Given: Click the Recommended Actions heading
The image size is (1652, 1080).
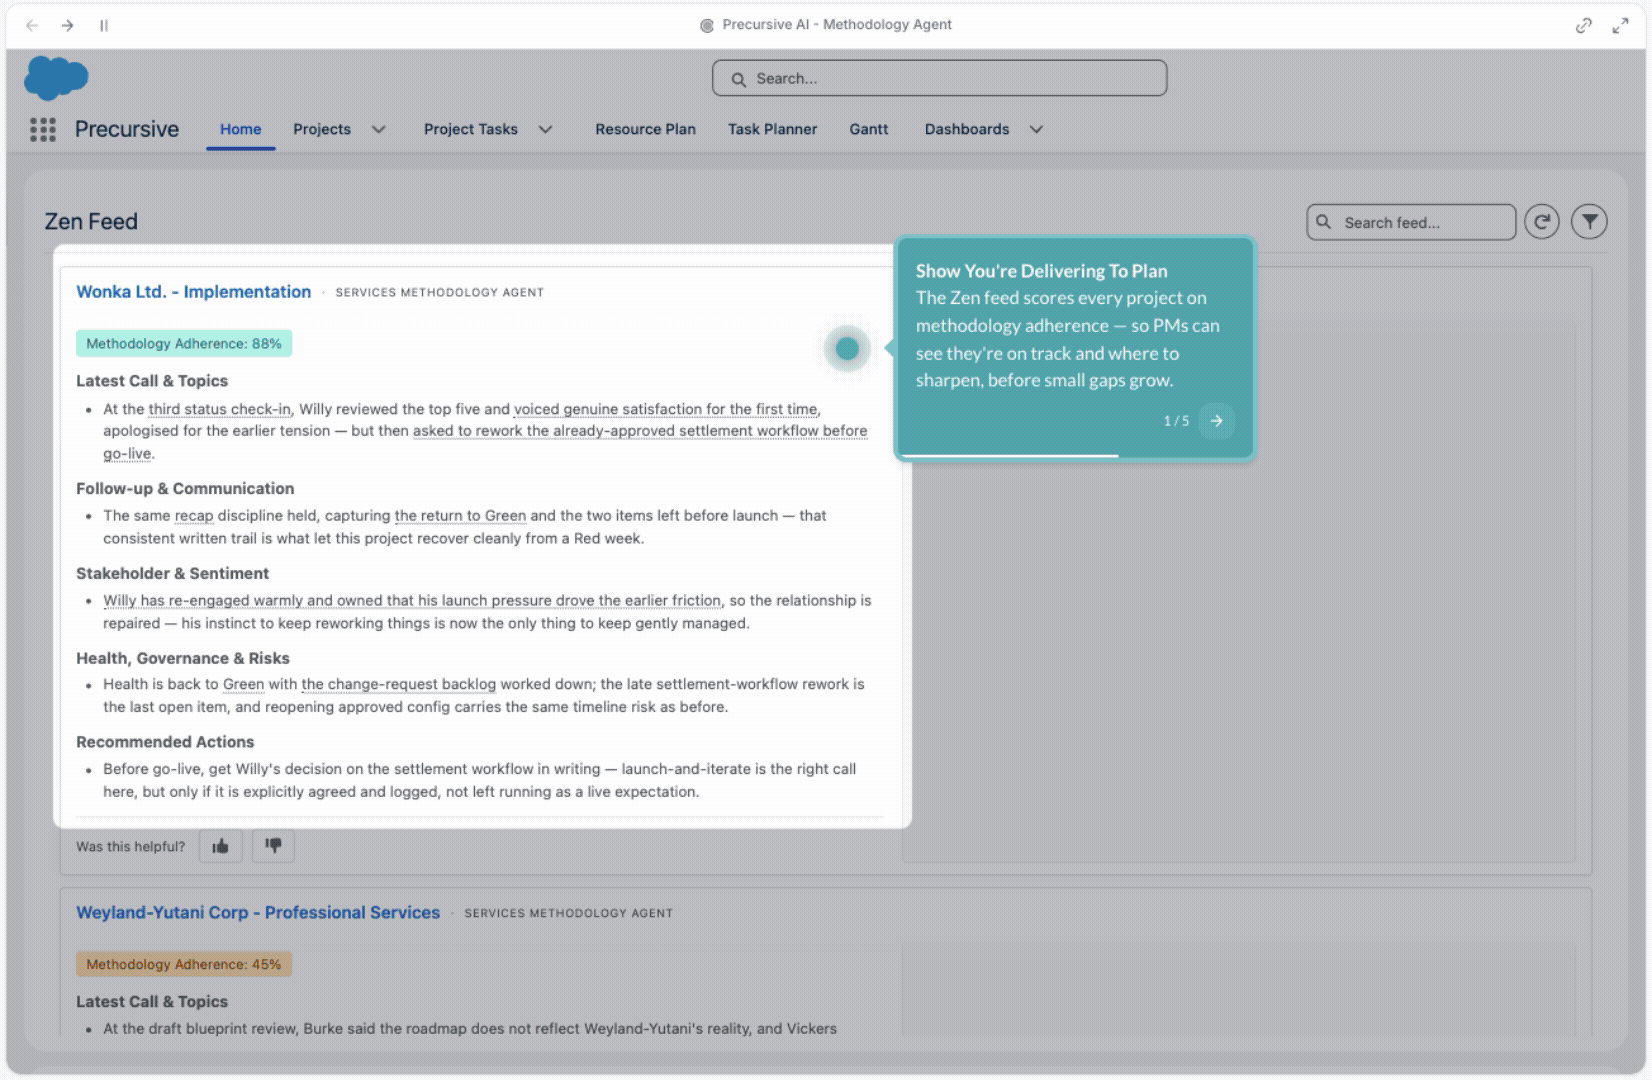Looking at the screenshot, I should [x=165, y=742].
